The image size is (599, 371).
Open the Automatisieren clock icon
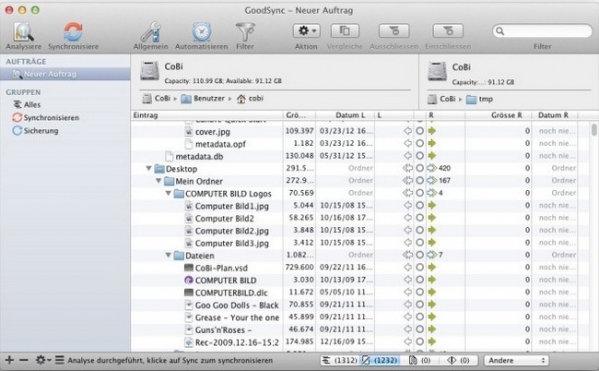[x=201, y=32]
